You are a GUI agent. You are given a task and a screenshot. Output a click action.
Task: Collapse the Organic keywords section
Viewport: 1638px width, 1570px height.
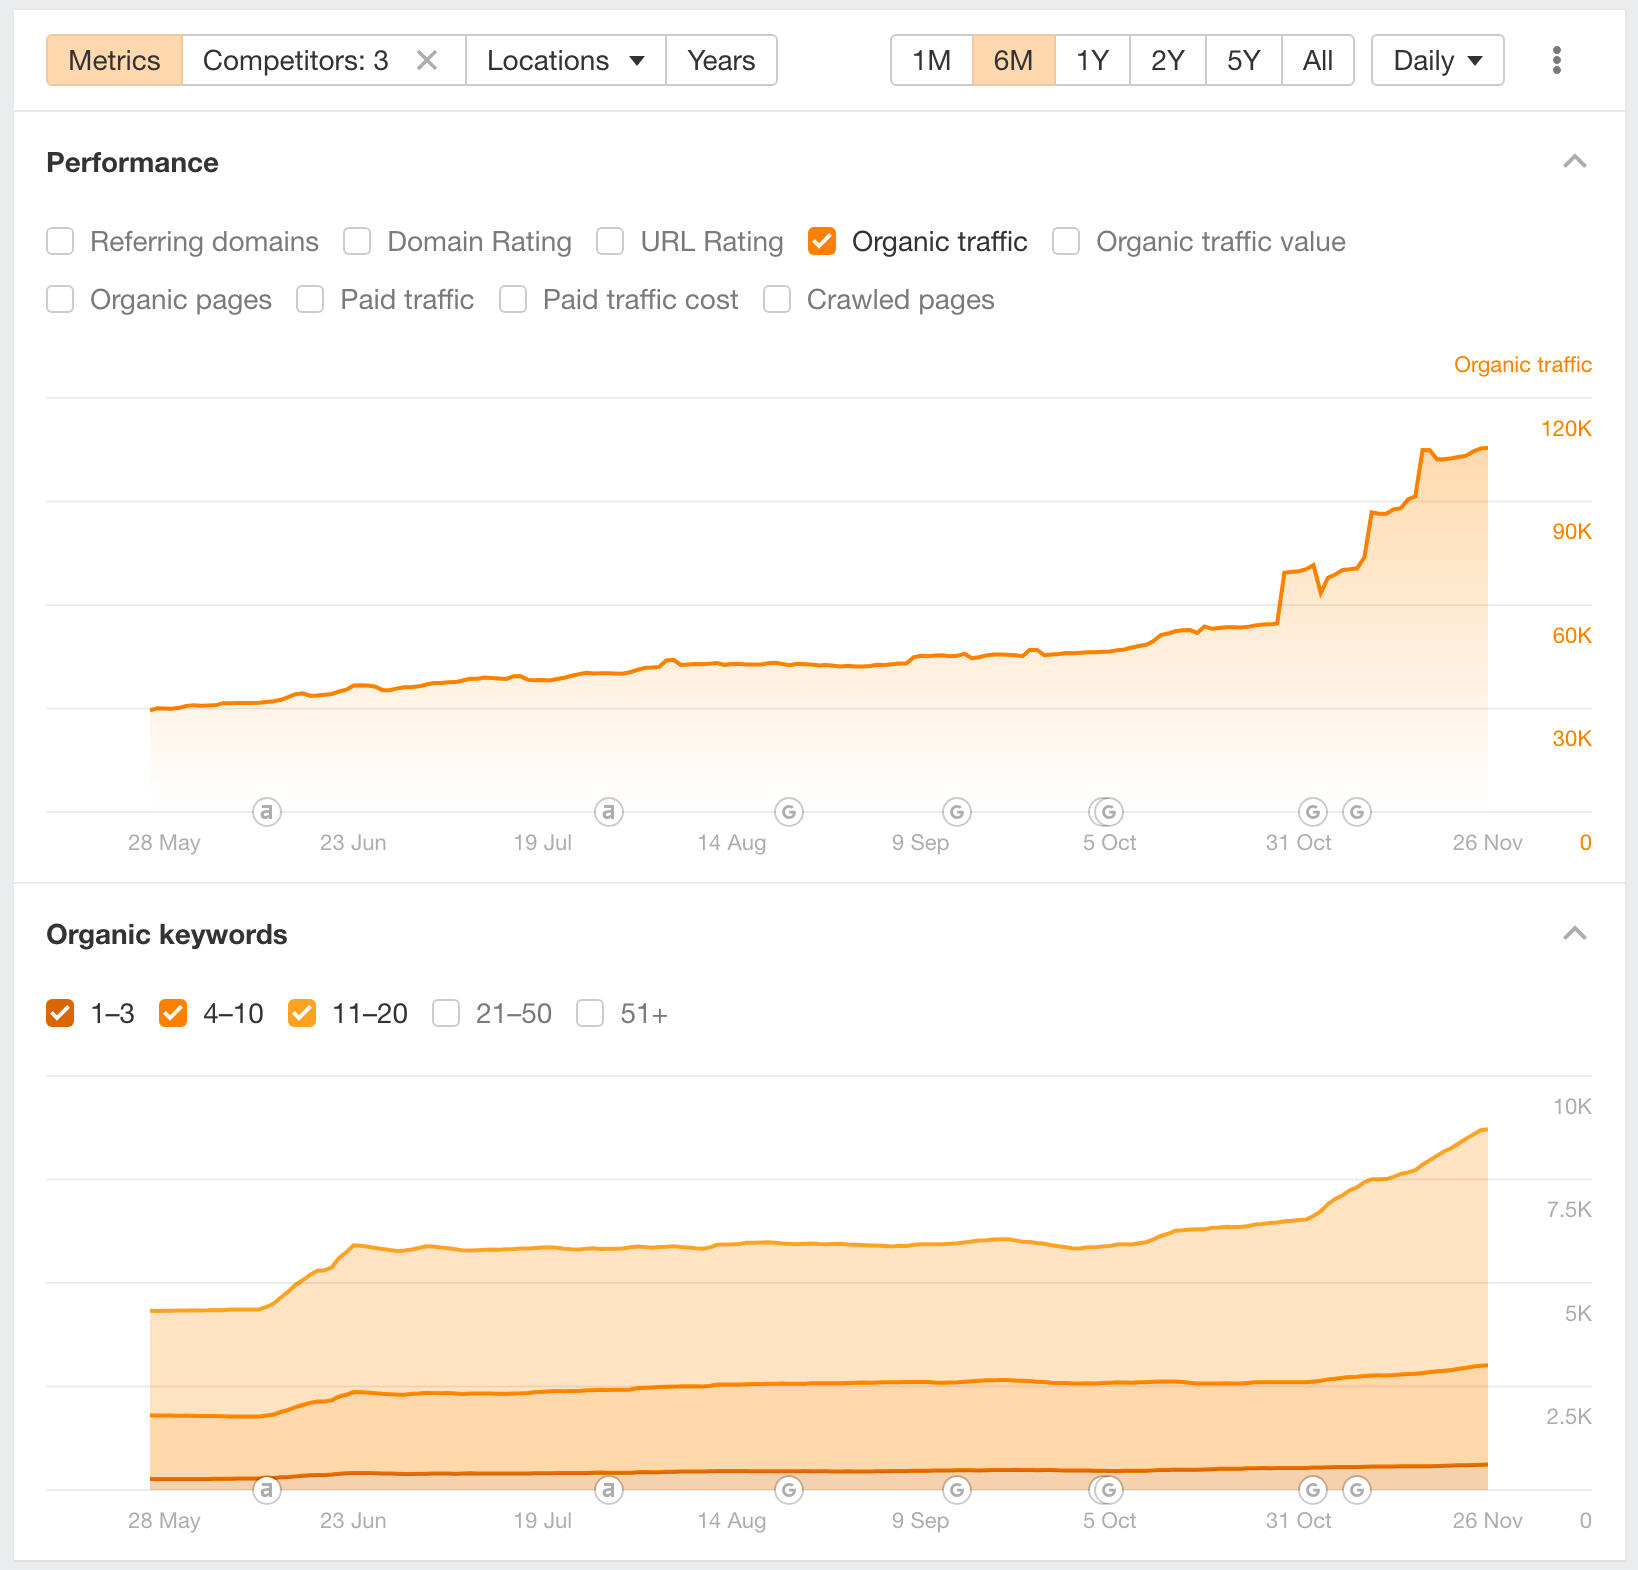point(1574,934)
